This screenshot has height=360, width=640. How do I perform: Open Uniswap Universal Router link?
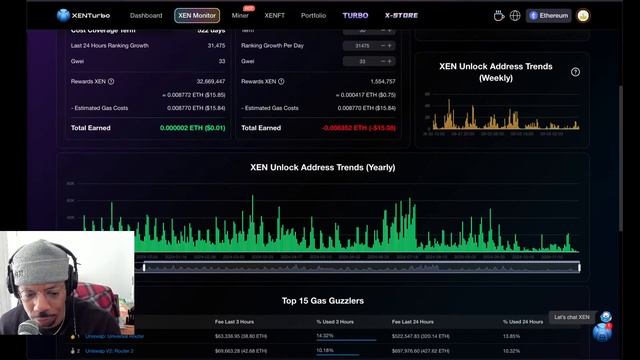click(x=114, y=336)
